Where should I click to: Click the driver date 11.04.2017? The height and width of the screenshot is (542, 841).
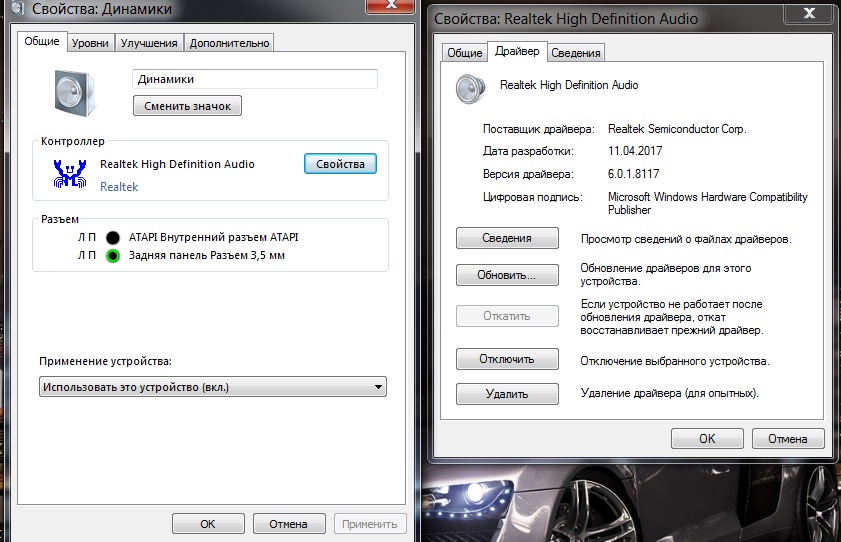(x=635, y=151)
